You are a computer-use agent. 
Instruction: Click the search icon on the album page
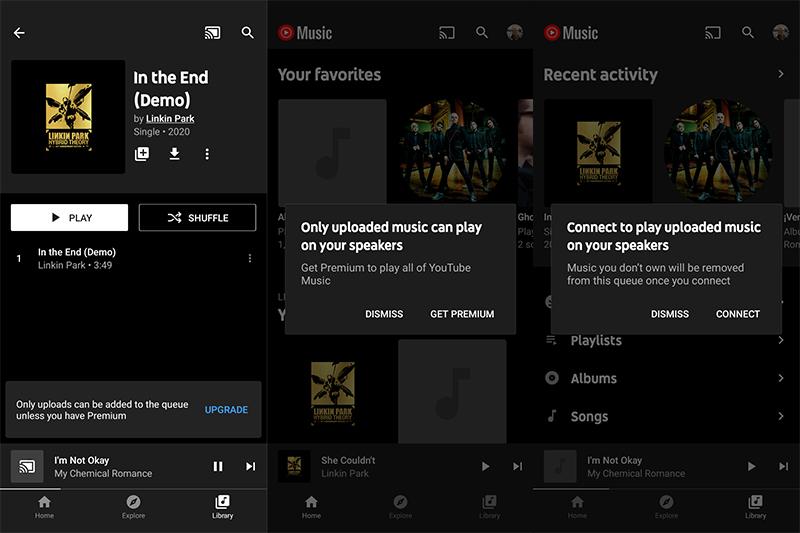pos(248,33)
